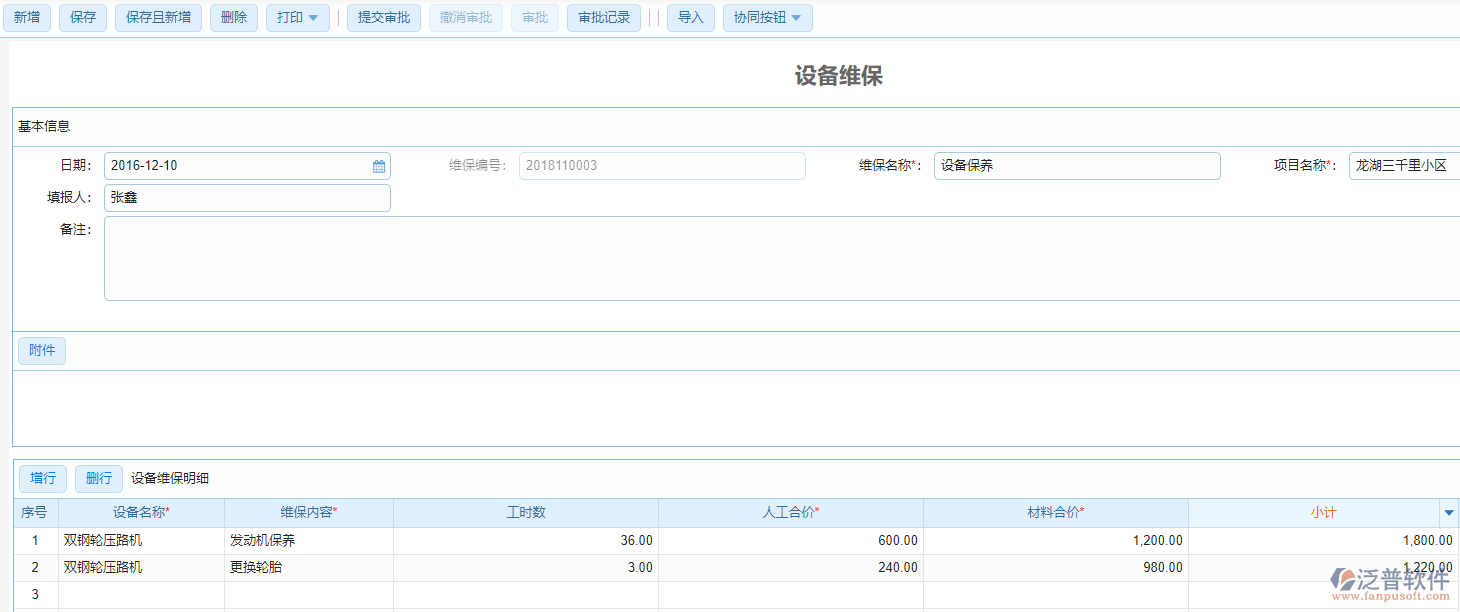Image resolution: width=1460 pixels, height=612 pixels.
Task: Open the 协同按钮 dropdown menu
Action: (x=767, y=17)
